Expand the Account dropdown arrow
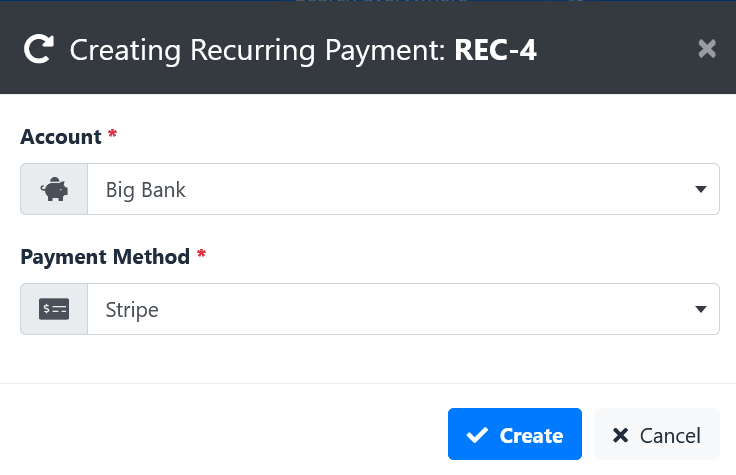 pos(700,189)
